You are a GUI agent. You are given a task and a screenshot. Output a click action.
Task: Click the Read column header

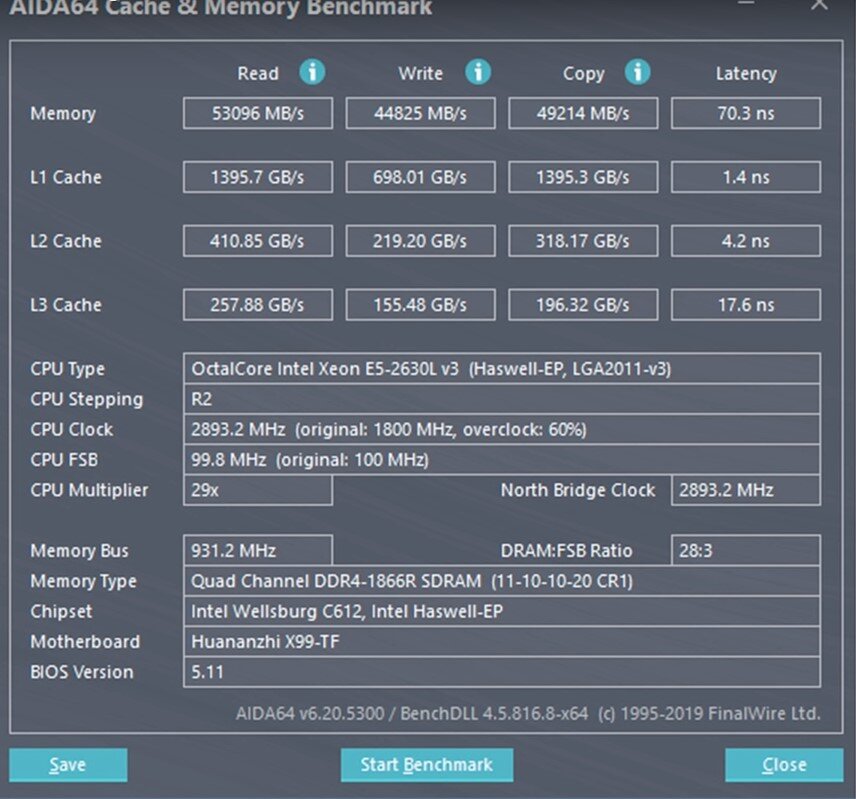pyautogui.click(x=258, y=73)
